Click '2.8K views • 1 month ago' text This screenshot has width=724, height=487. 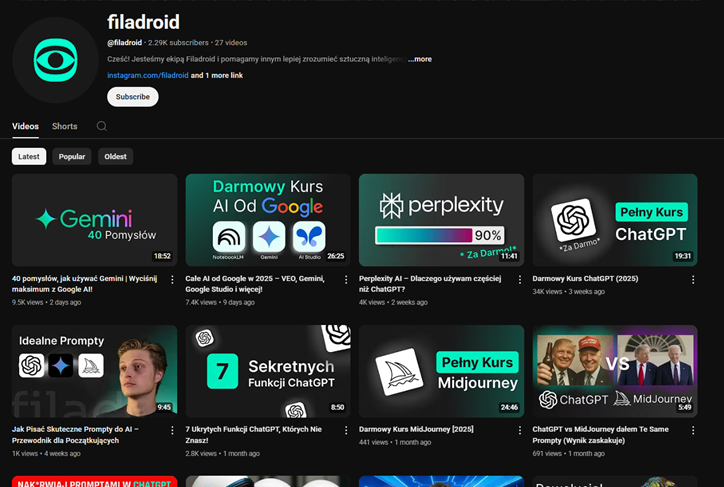223,454
